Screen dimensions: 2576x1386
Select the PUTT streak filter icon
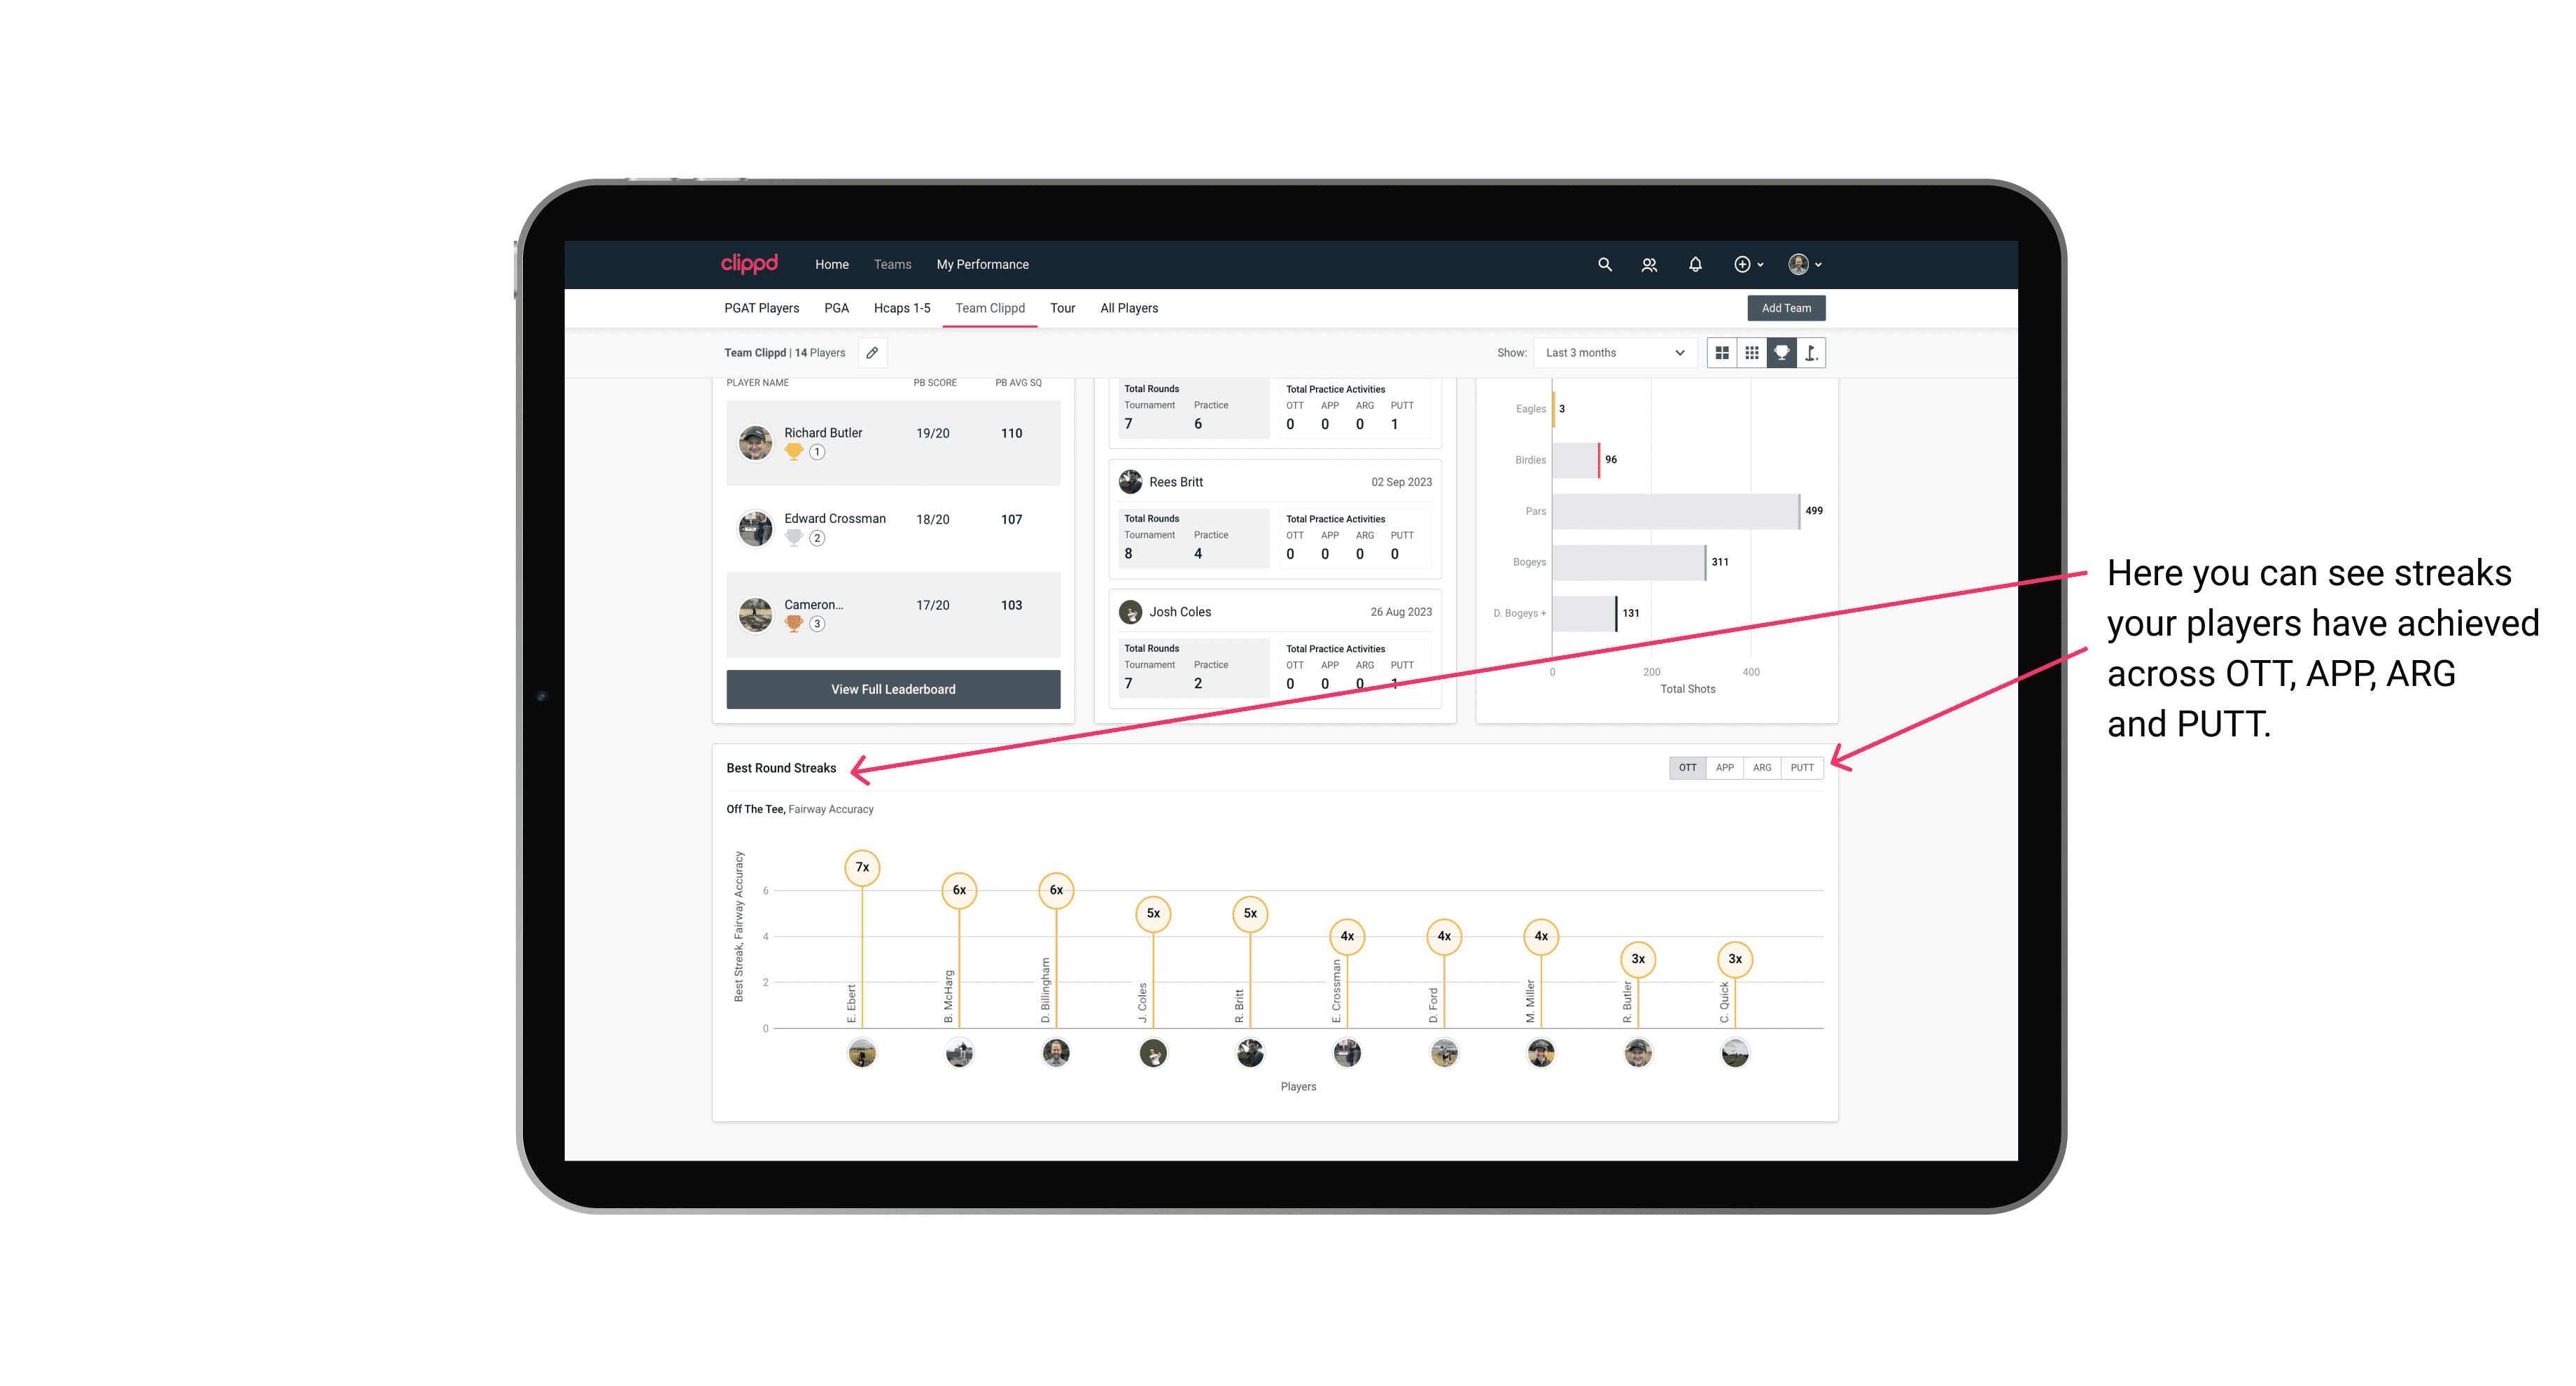pos(1802,766)
